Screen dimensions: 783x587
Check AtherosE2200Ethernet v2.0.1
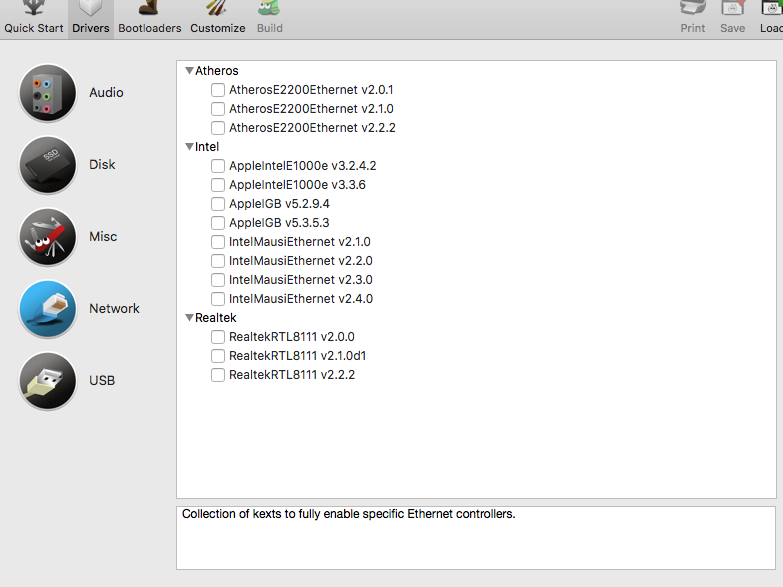point(218,90)
